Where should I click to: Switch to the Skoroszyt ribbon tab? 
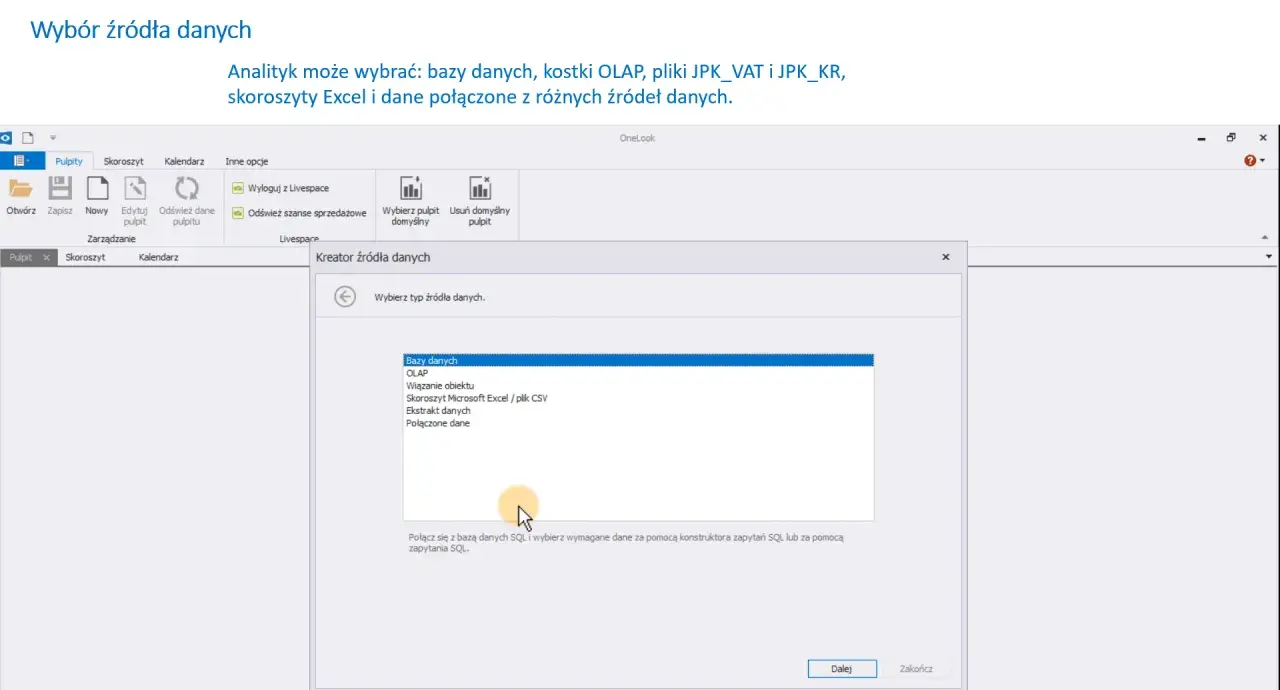point(124,161)
